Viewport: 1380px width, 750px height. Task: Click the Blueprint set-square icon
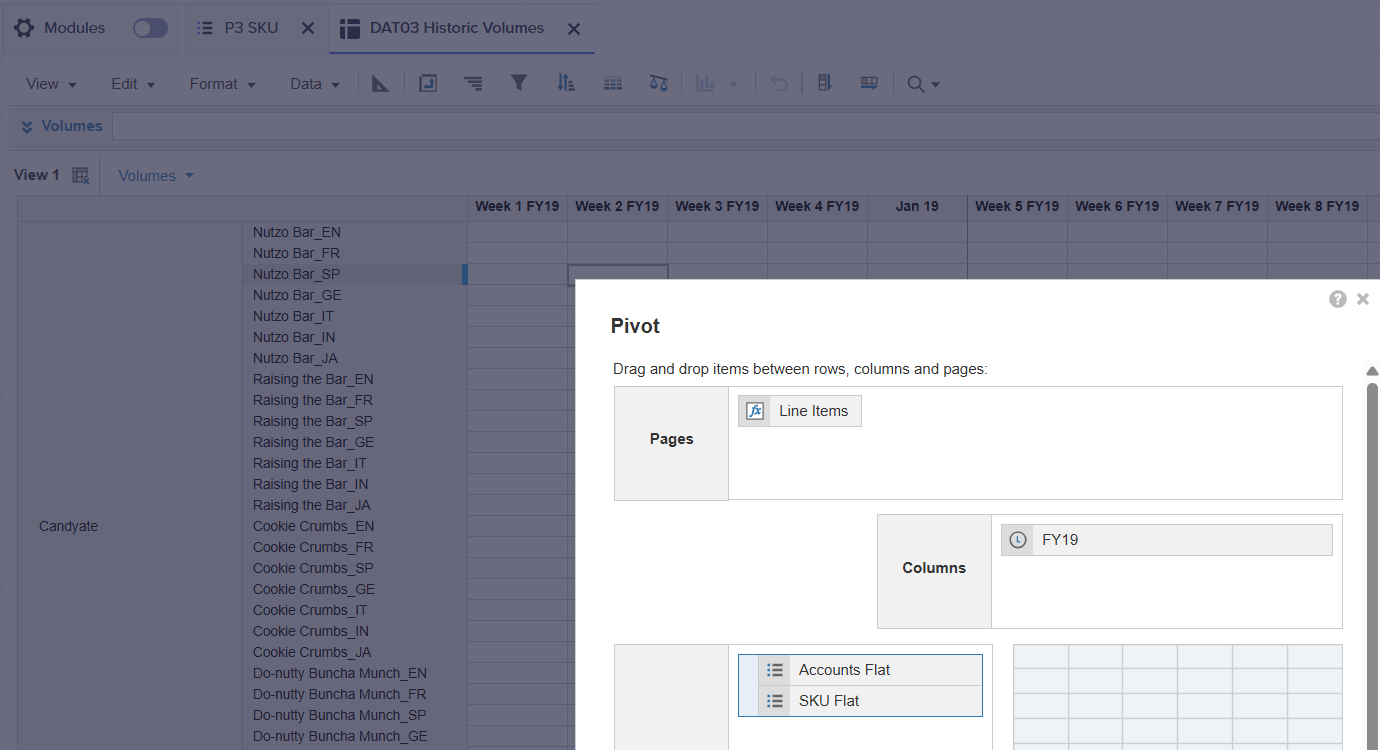coord(380,84)
